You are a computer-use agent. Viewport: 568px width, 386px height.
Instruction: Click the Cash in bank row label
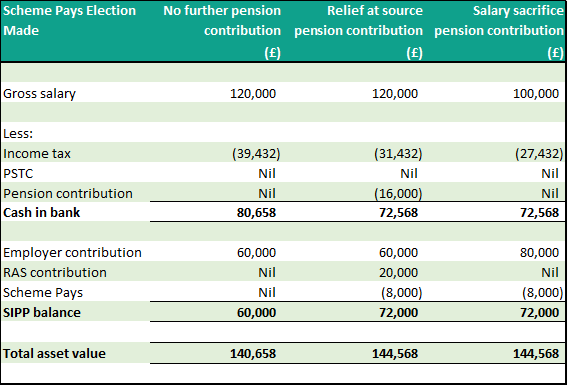tap(41, 213)
